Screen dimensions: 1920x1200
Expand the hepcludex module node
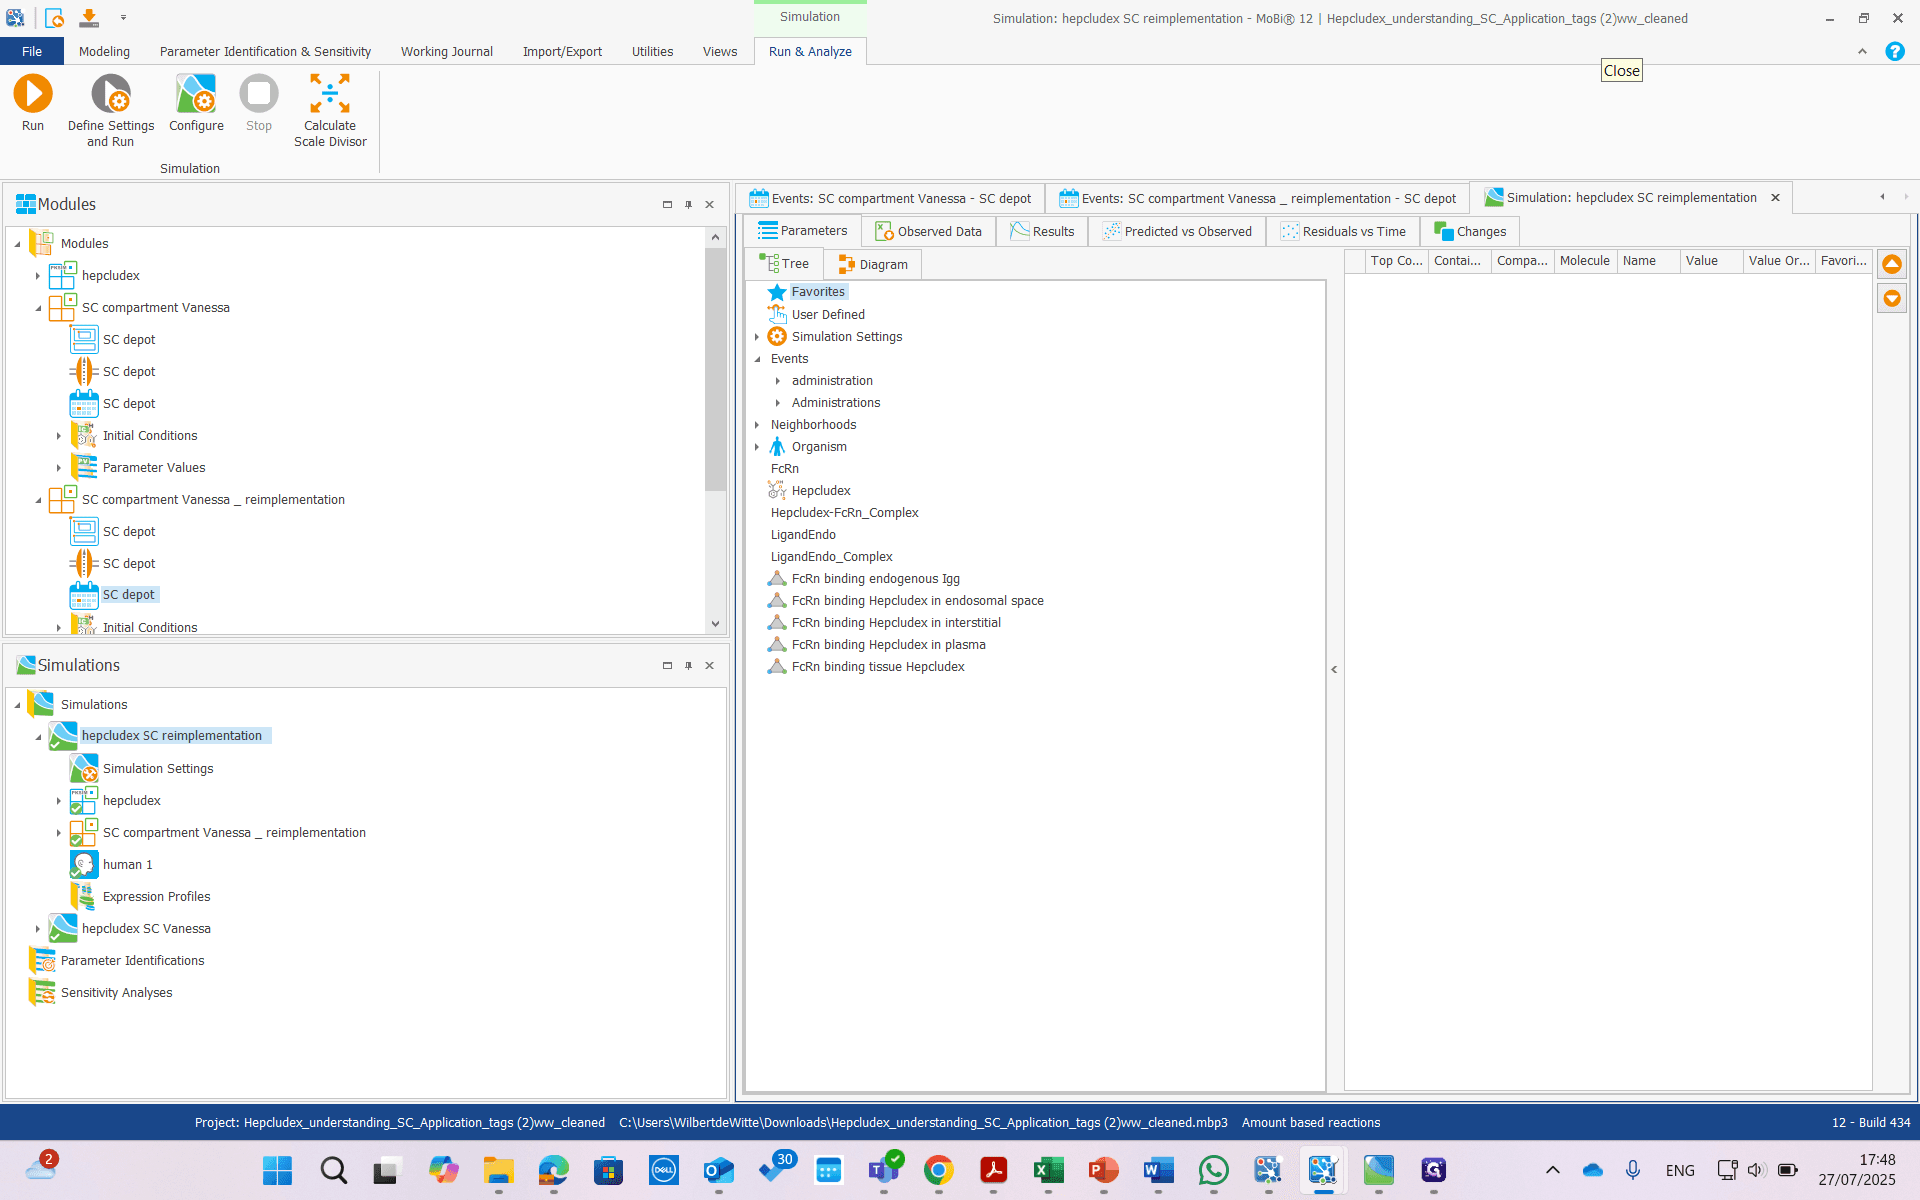[x=38, y=276]
